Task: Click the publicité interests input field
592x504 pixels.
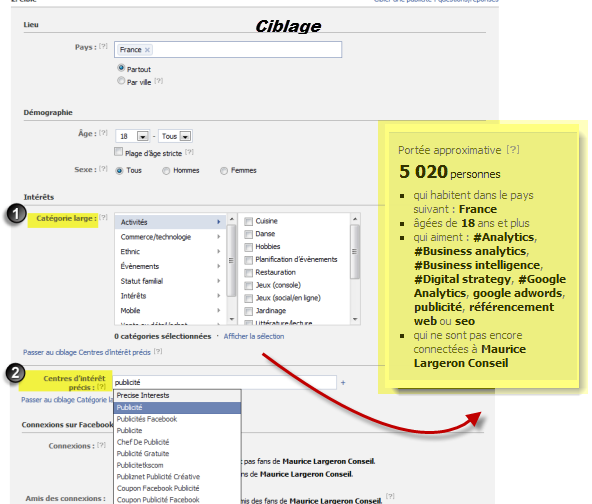Action: [x=224, y=382]
